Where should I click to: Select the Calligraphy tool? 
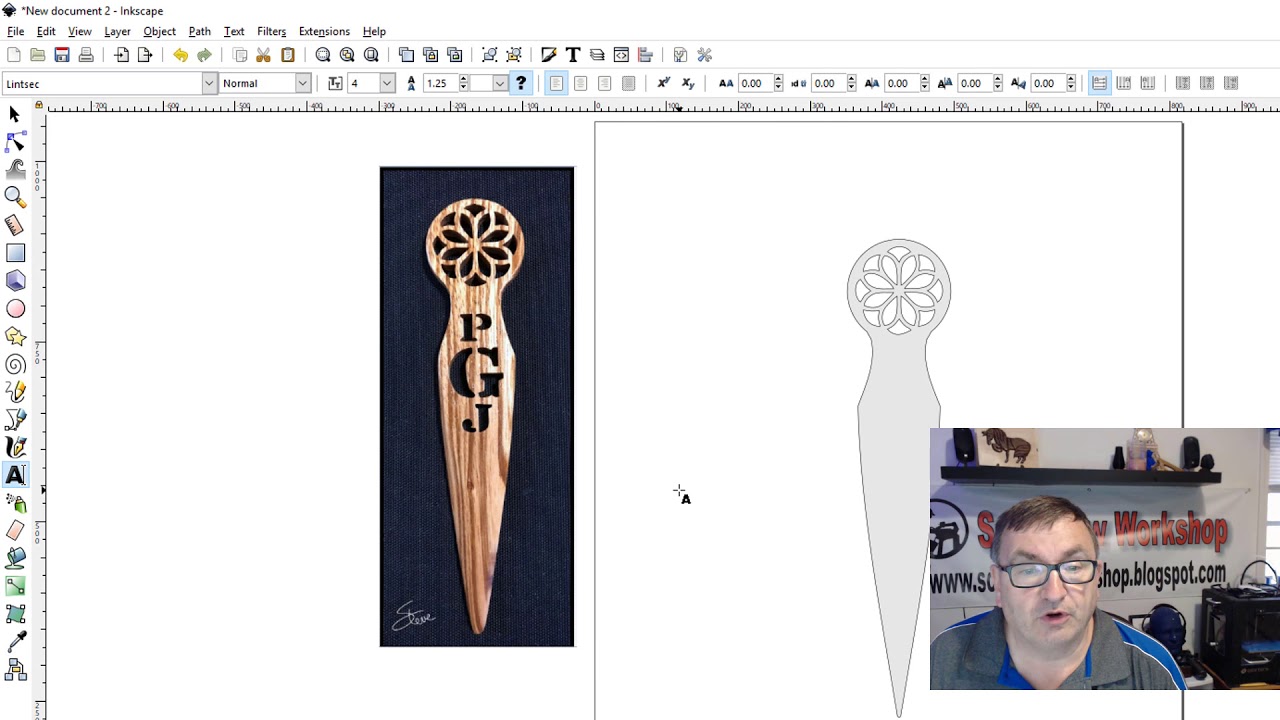point(15,448)
